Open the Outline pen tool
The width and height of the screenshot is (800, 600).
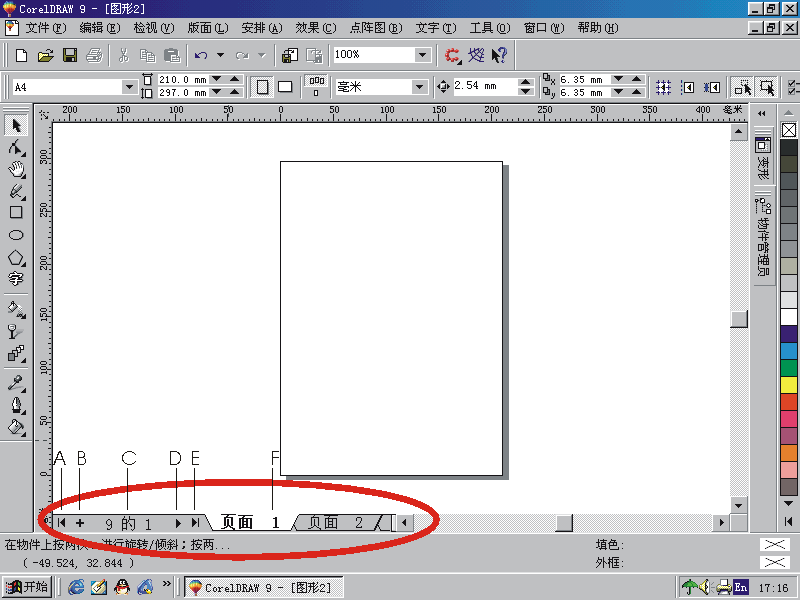[x=16, y=405]
